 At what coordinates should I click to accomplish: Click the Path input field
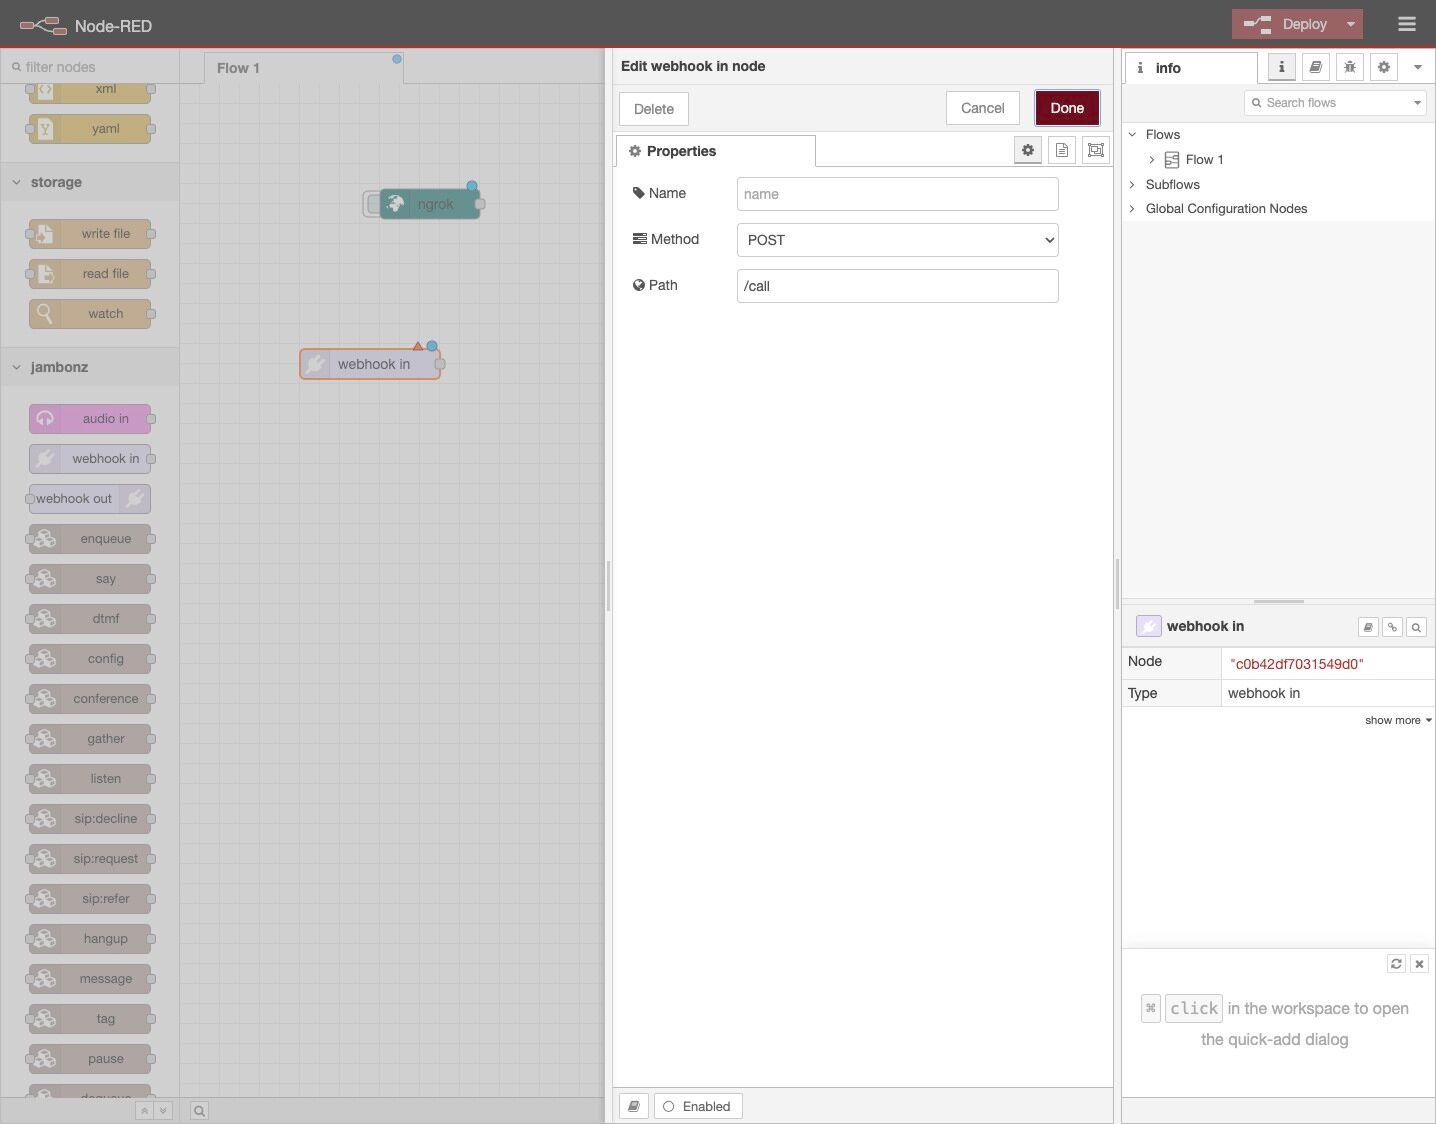click(897, 286)
